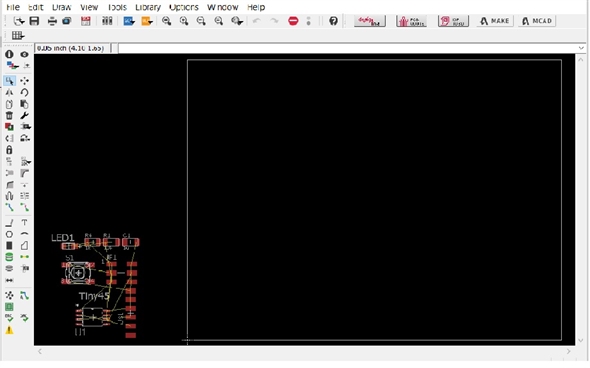
Task: Open the Options menu
Action: tap(184, 7)
